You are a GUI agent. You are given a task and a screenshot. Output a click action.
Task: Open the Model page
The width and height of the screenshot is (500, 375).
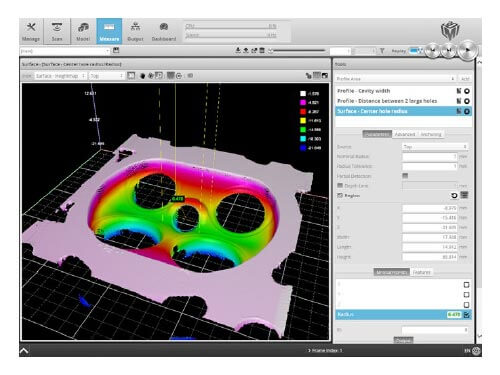(83, 31)
